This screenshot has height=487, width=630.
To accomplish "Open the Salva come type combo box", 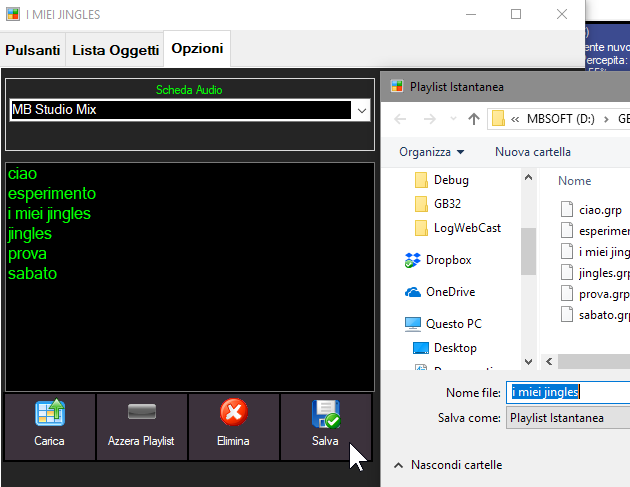I will pyautogui.click(x=567, y=417).
